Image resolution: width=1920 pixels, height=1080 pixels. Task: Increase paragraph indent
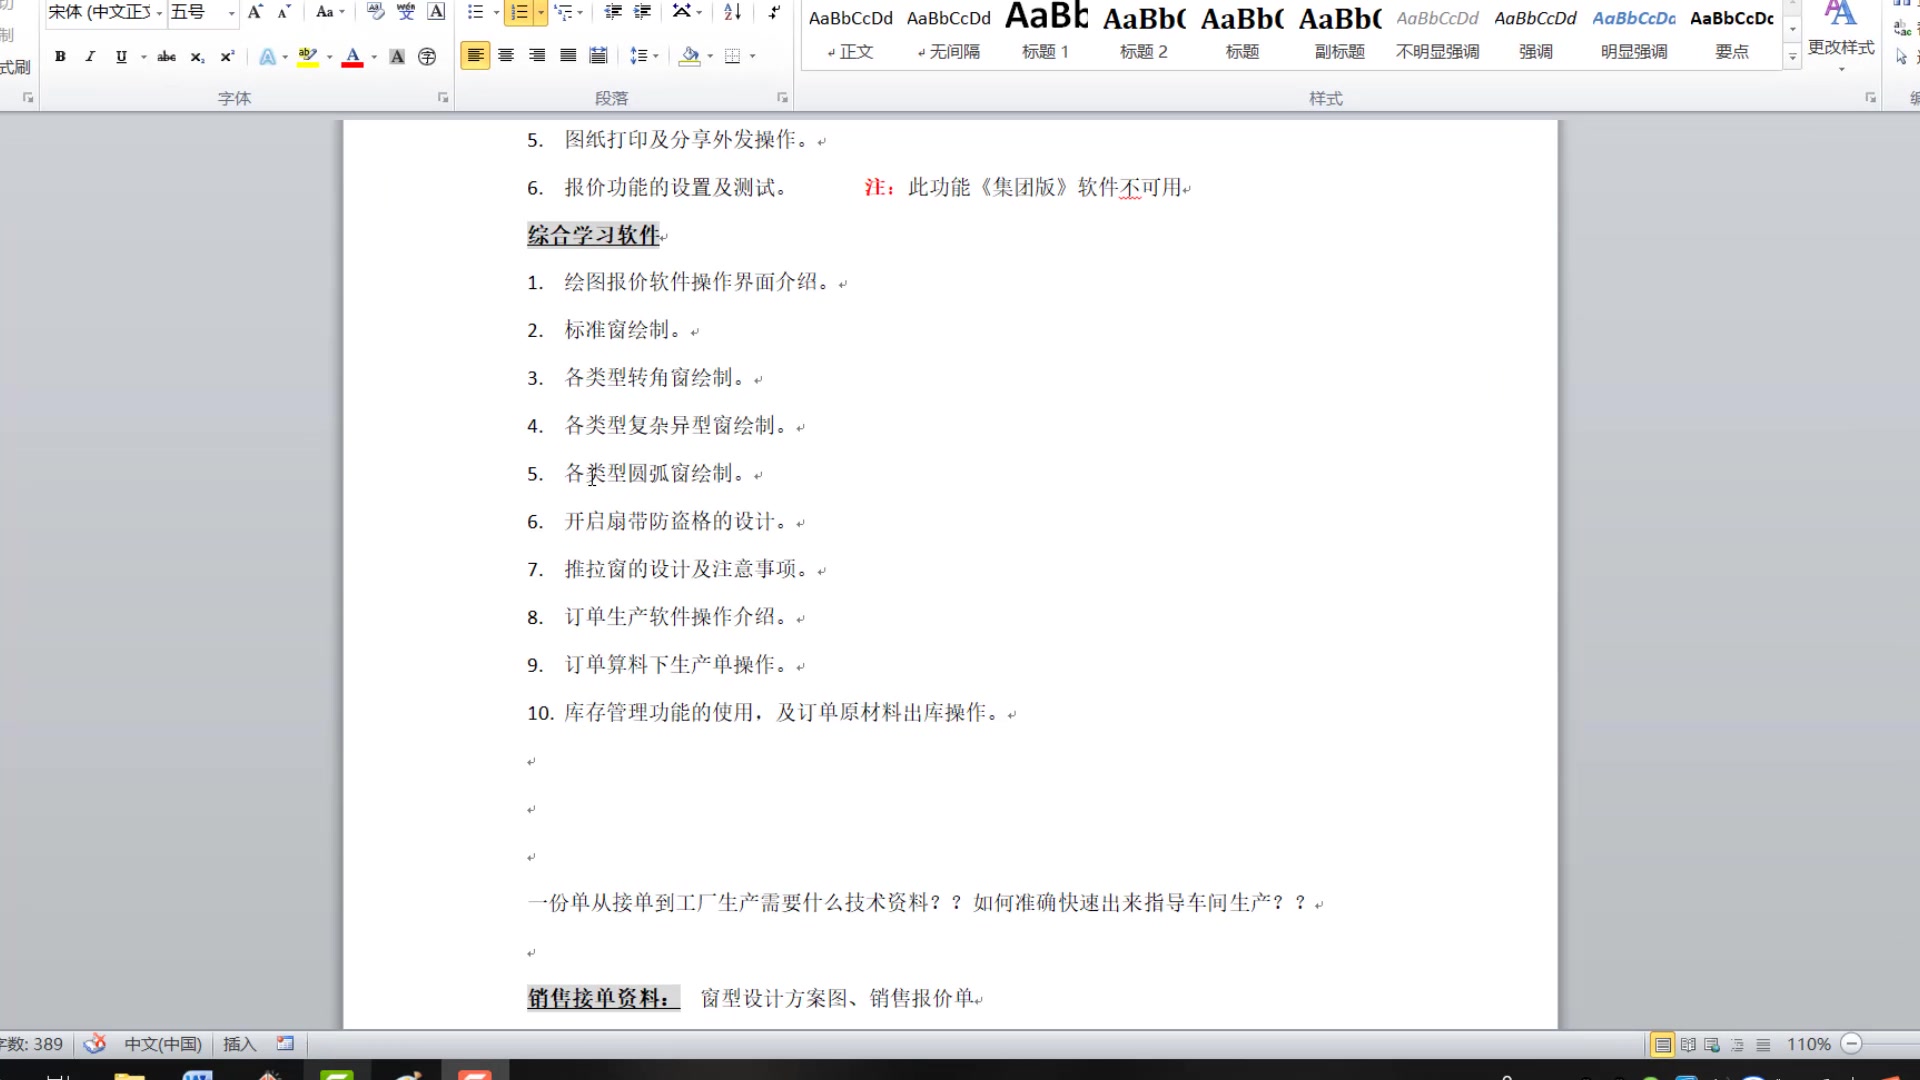(643, 12)
